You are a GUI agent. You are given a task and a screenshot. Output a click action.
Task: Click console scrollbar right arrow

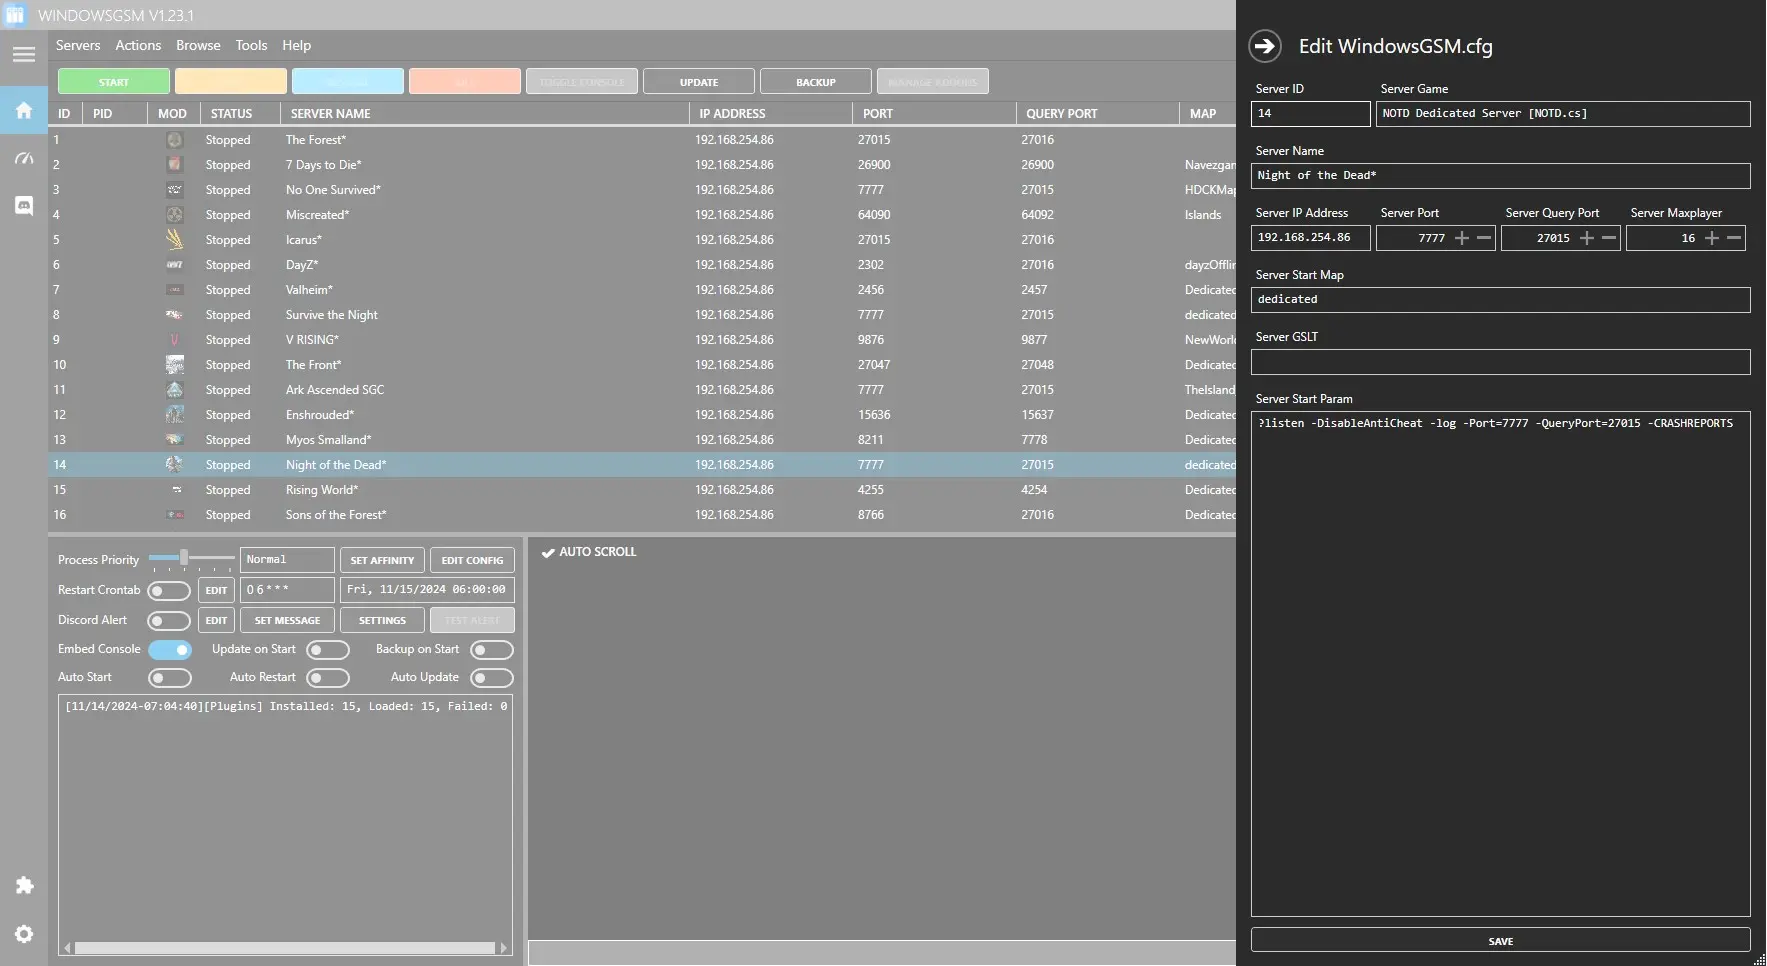point(503,948)
